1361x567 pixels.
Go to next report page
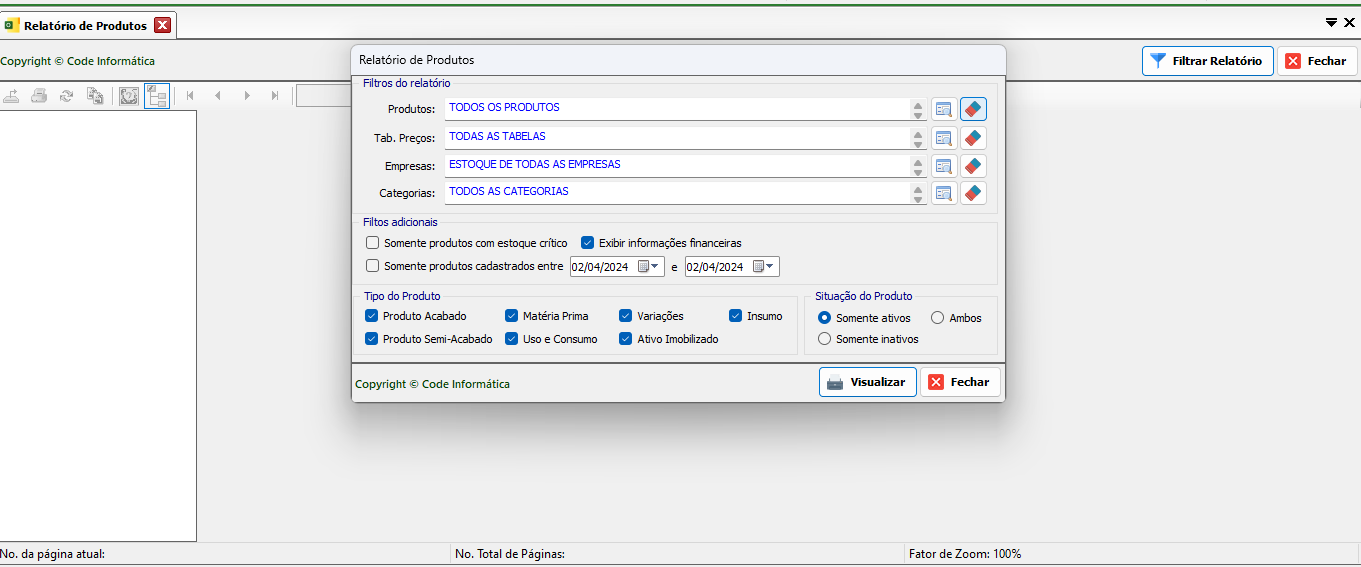click(247, 96)
